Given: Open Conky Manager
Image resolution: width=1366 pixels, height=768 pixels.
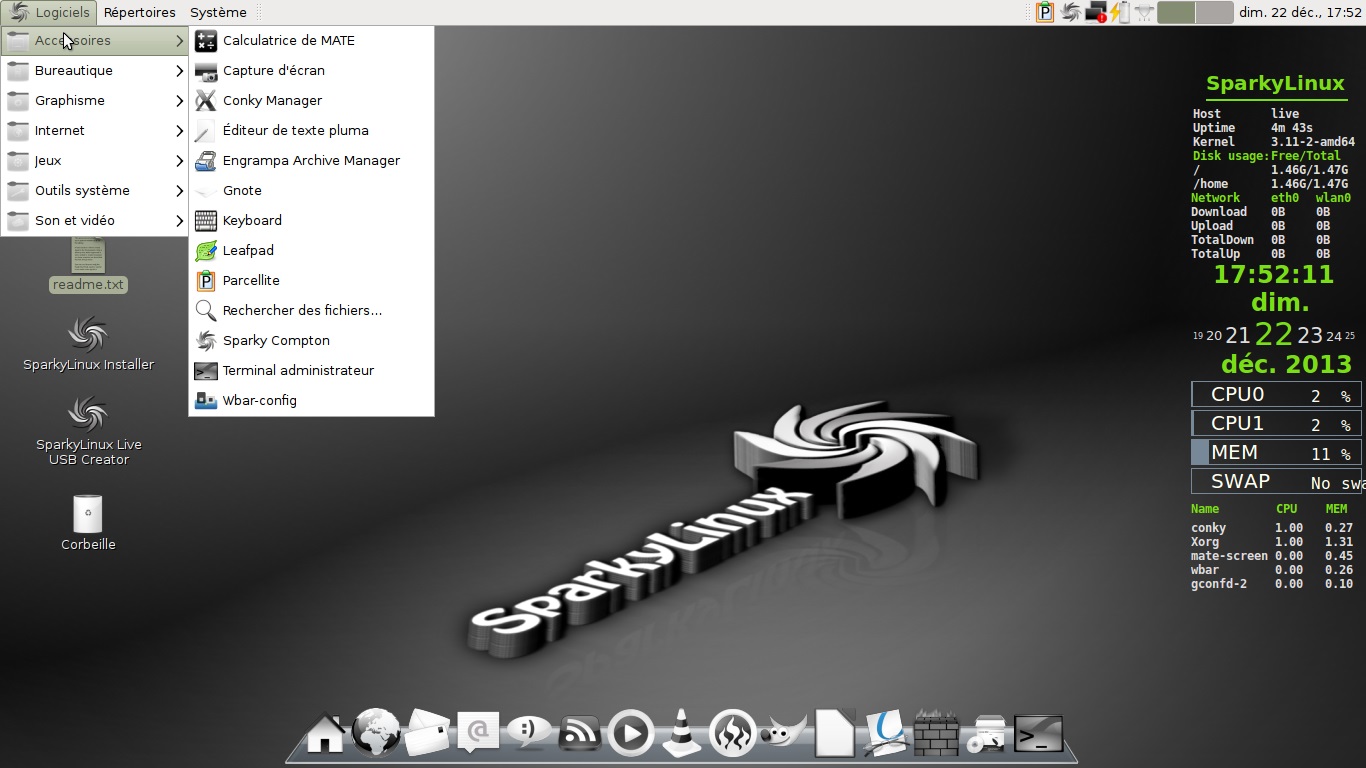Looking at the screenshot, I should coord(311,101).
